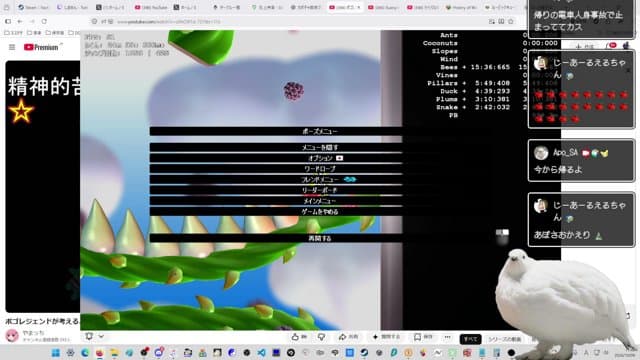Close the active browser tab
The image size is (640, 360).
tap(358, 7)
